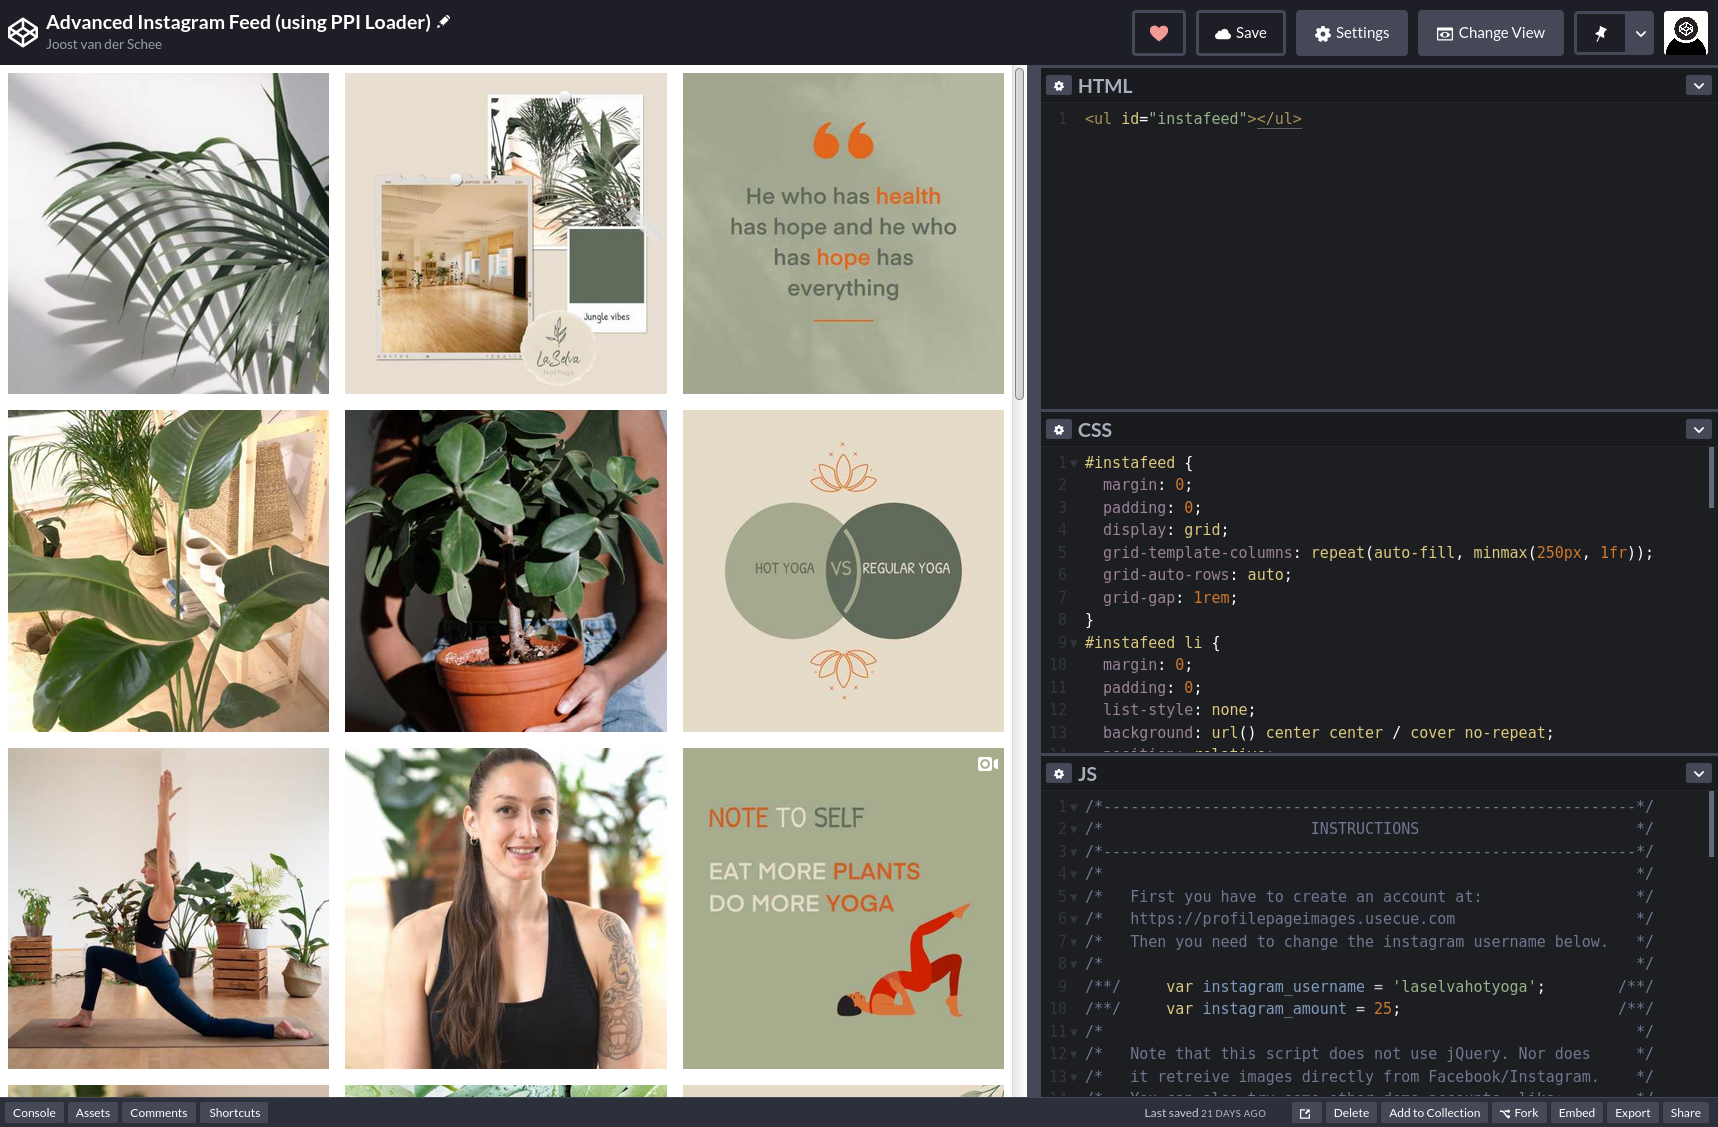Open the yoga lunge pose photo
Viewport: 1718px width, 1127px height.
[168, 908]
